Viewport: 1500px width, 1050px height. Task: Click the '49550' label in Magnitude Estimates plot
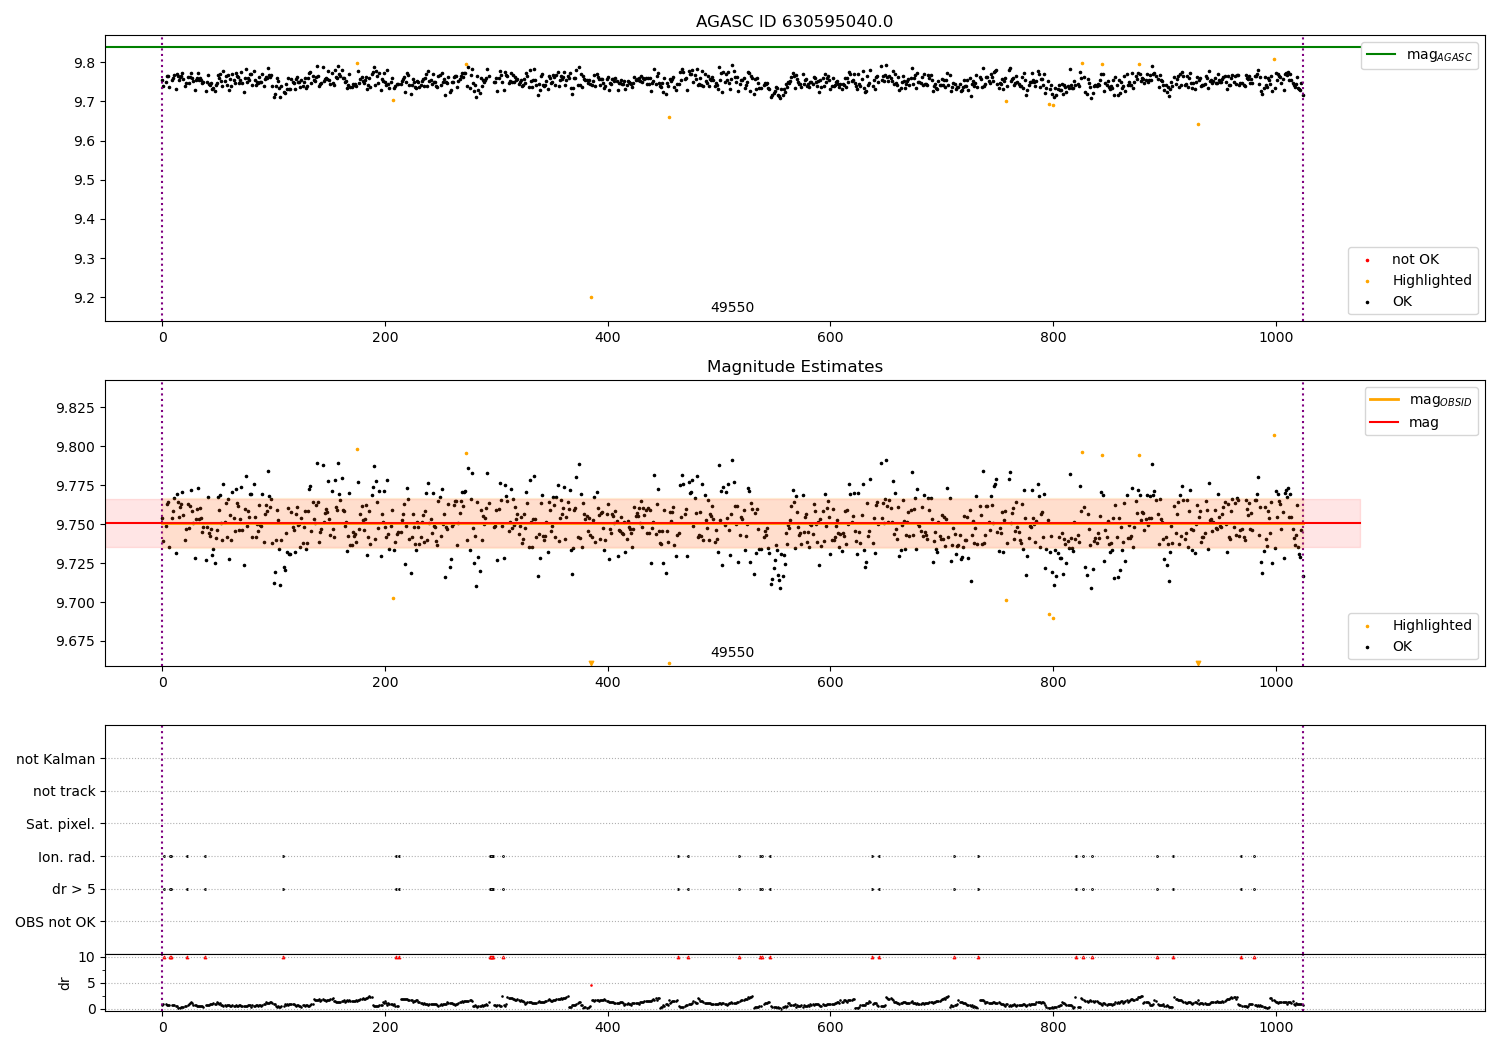[732, 653]
